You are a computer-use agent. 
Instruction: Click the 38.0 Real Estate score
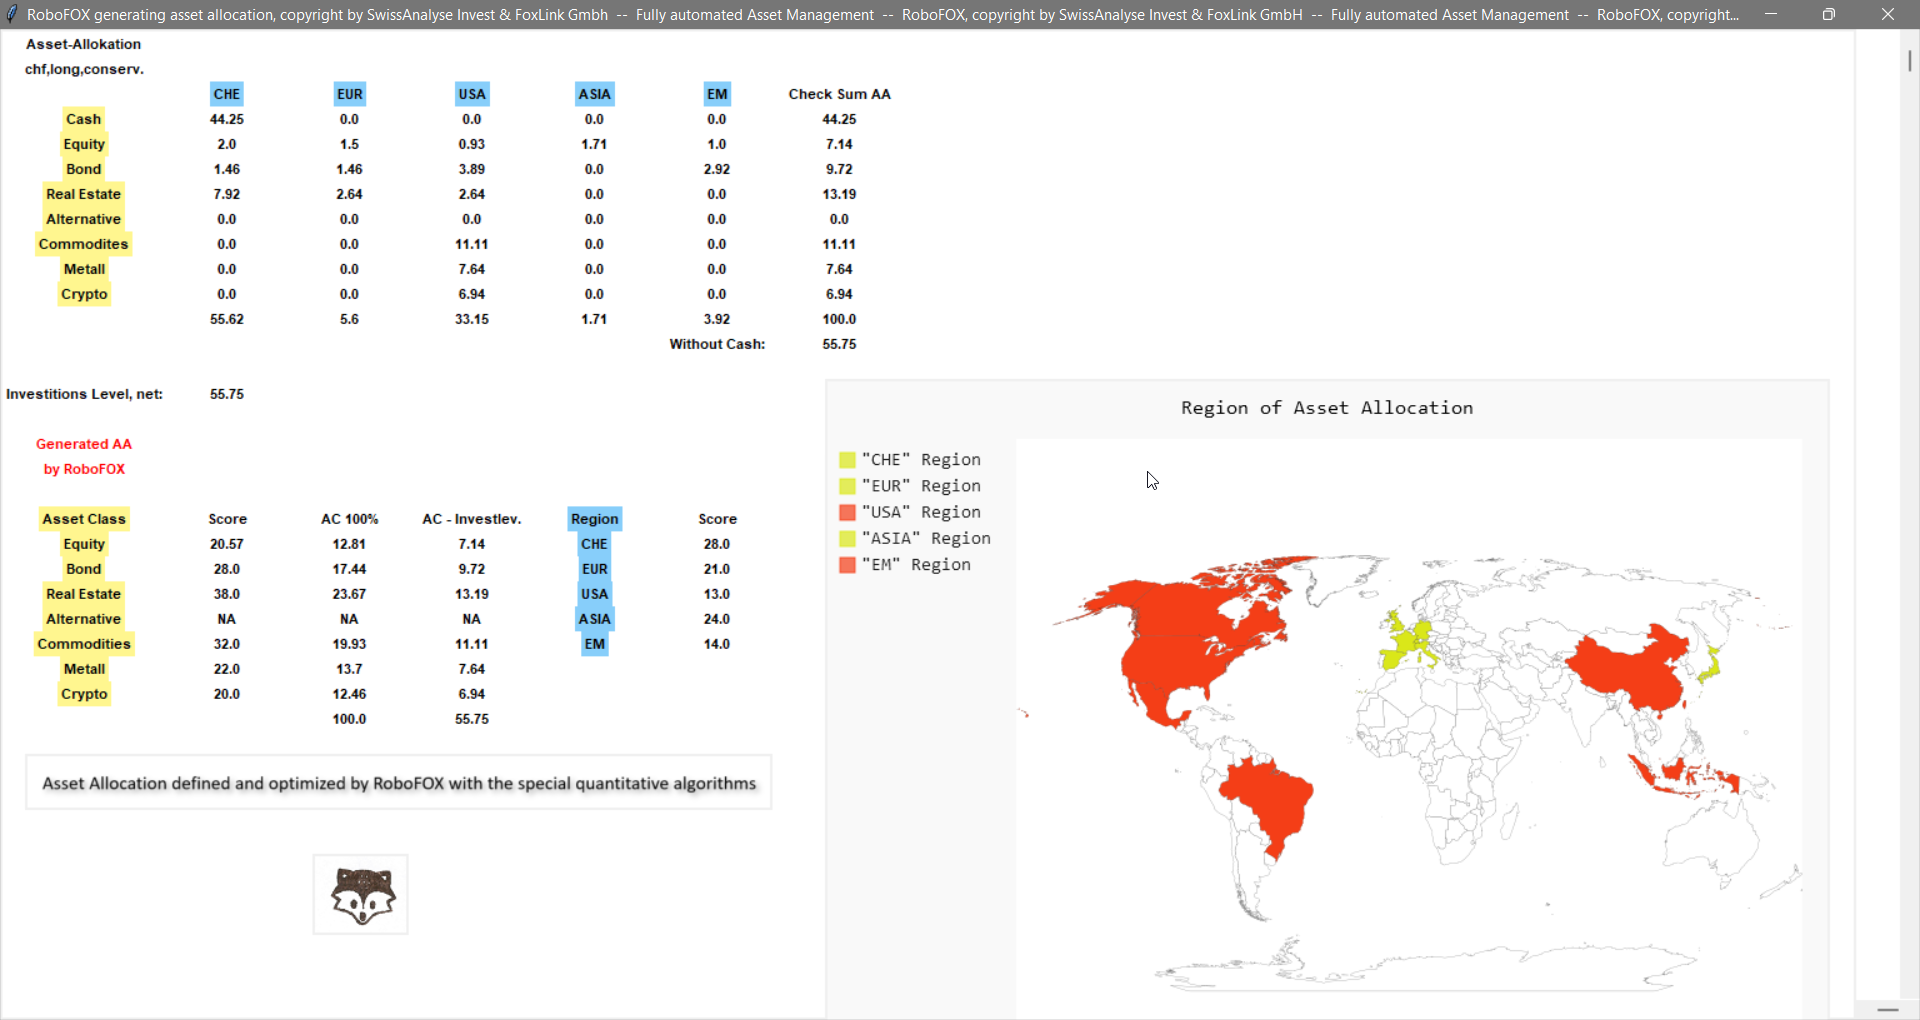[227, 594]
